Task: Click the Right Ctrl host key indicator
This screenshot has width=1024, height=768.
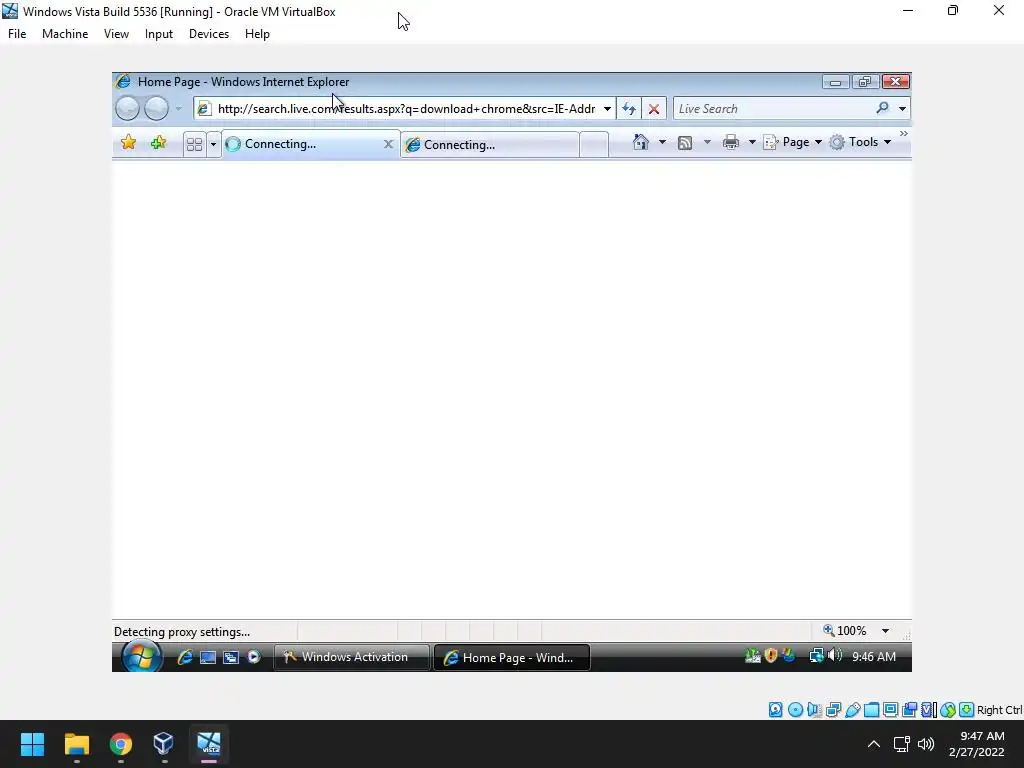Action: (1000, 710)
